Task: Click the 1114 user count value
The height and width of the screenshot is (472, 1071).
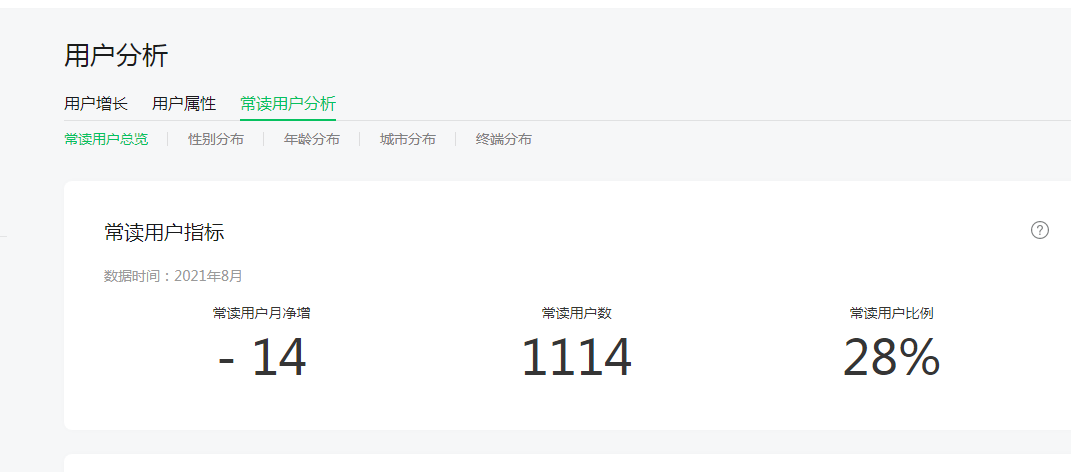Action: [x=576, y=358]
